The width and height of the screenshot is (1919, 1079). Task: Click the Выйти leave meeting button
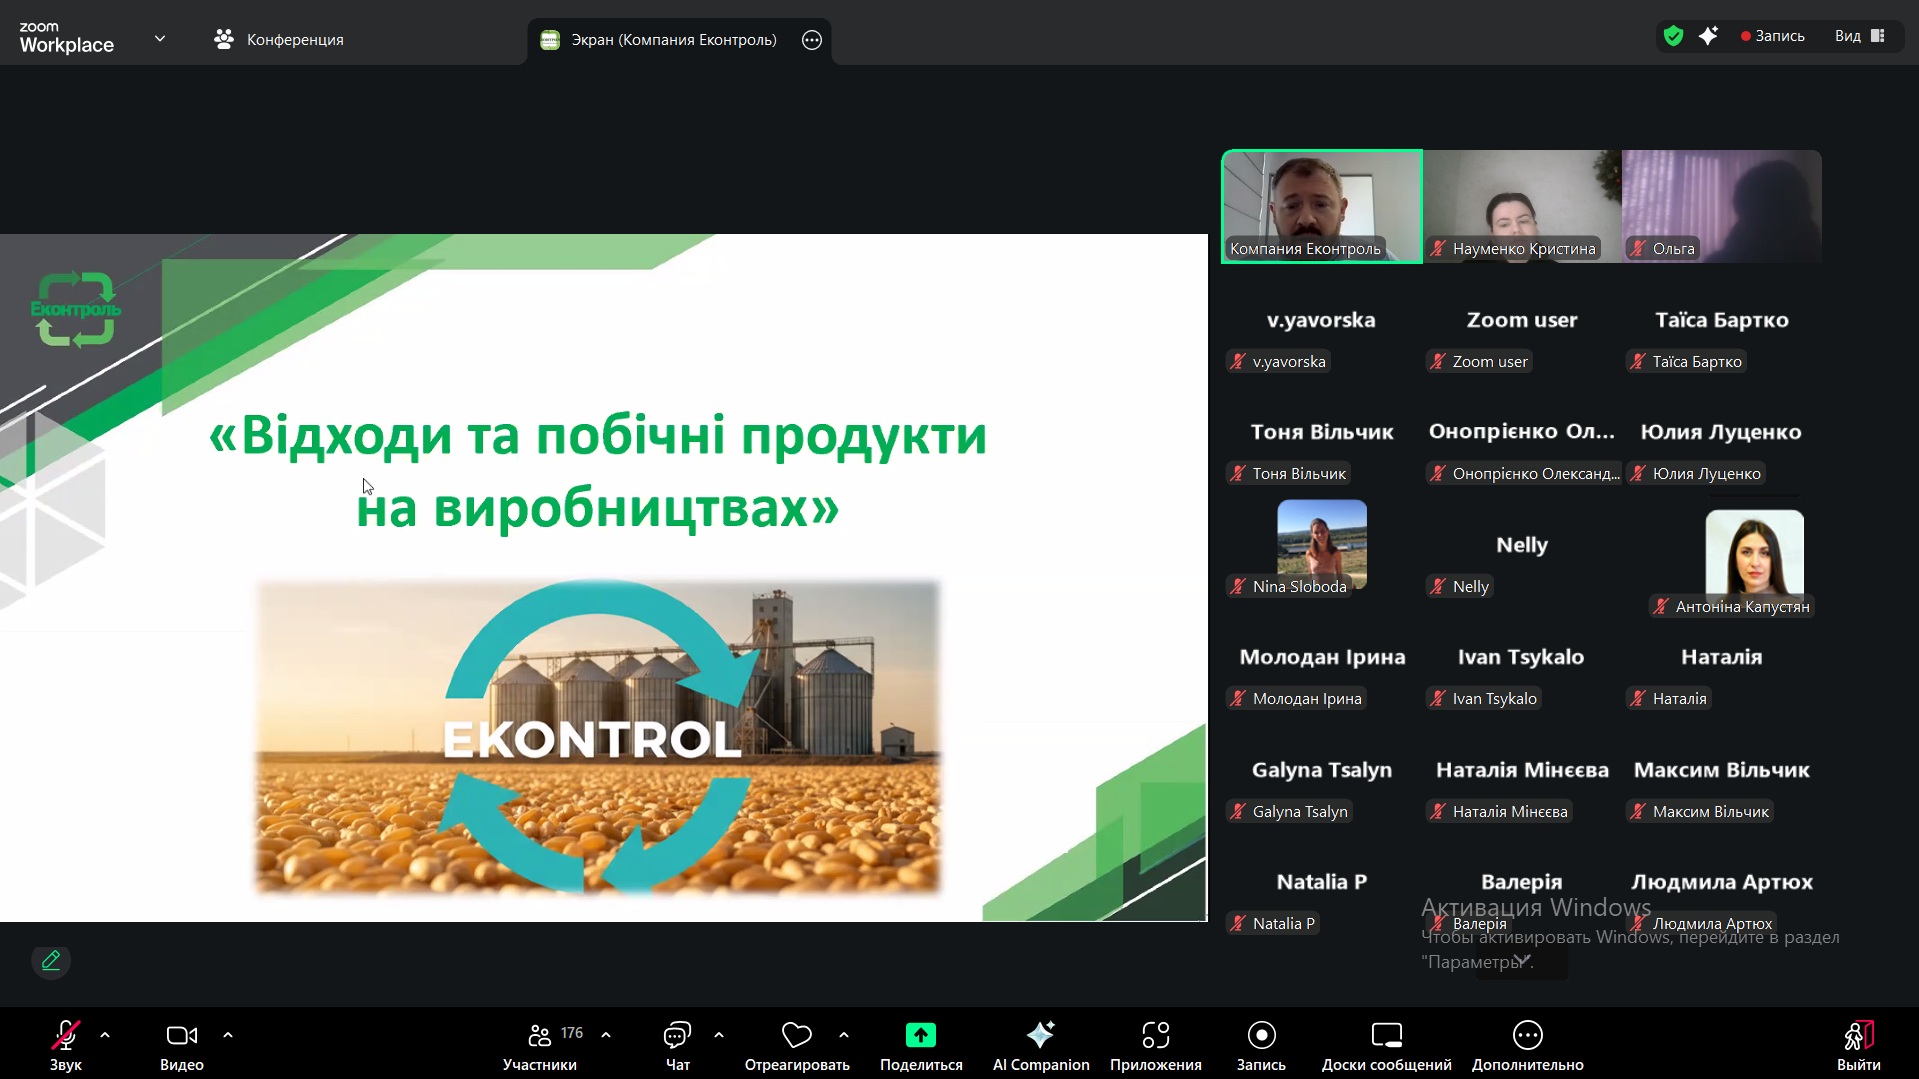1857,1044
